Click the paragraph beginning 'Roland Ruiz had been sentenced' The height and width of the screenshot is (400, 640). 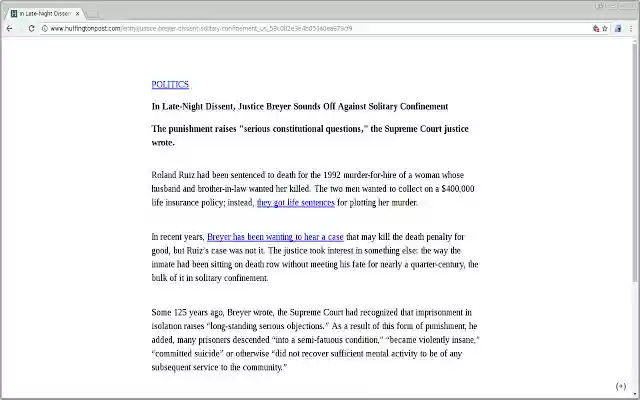click(x=312, y=188)
